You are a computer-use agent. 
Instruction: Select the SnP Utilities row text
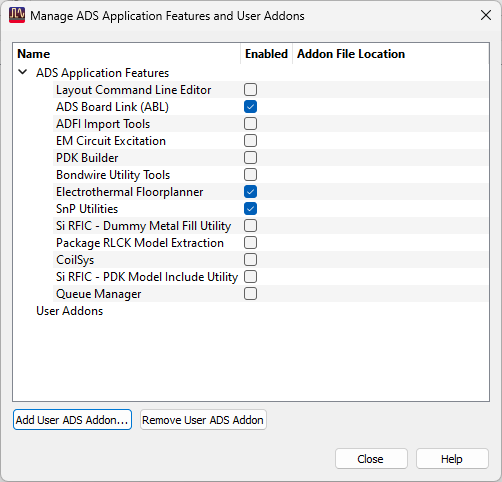coord(87,209)
